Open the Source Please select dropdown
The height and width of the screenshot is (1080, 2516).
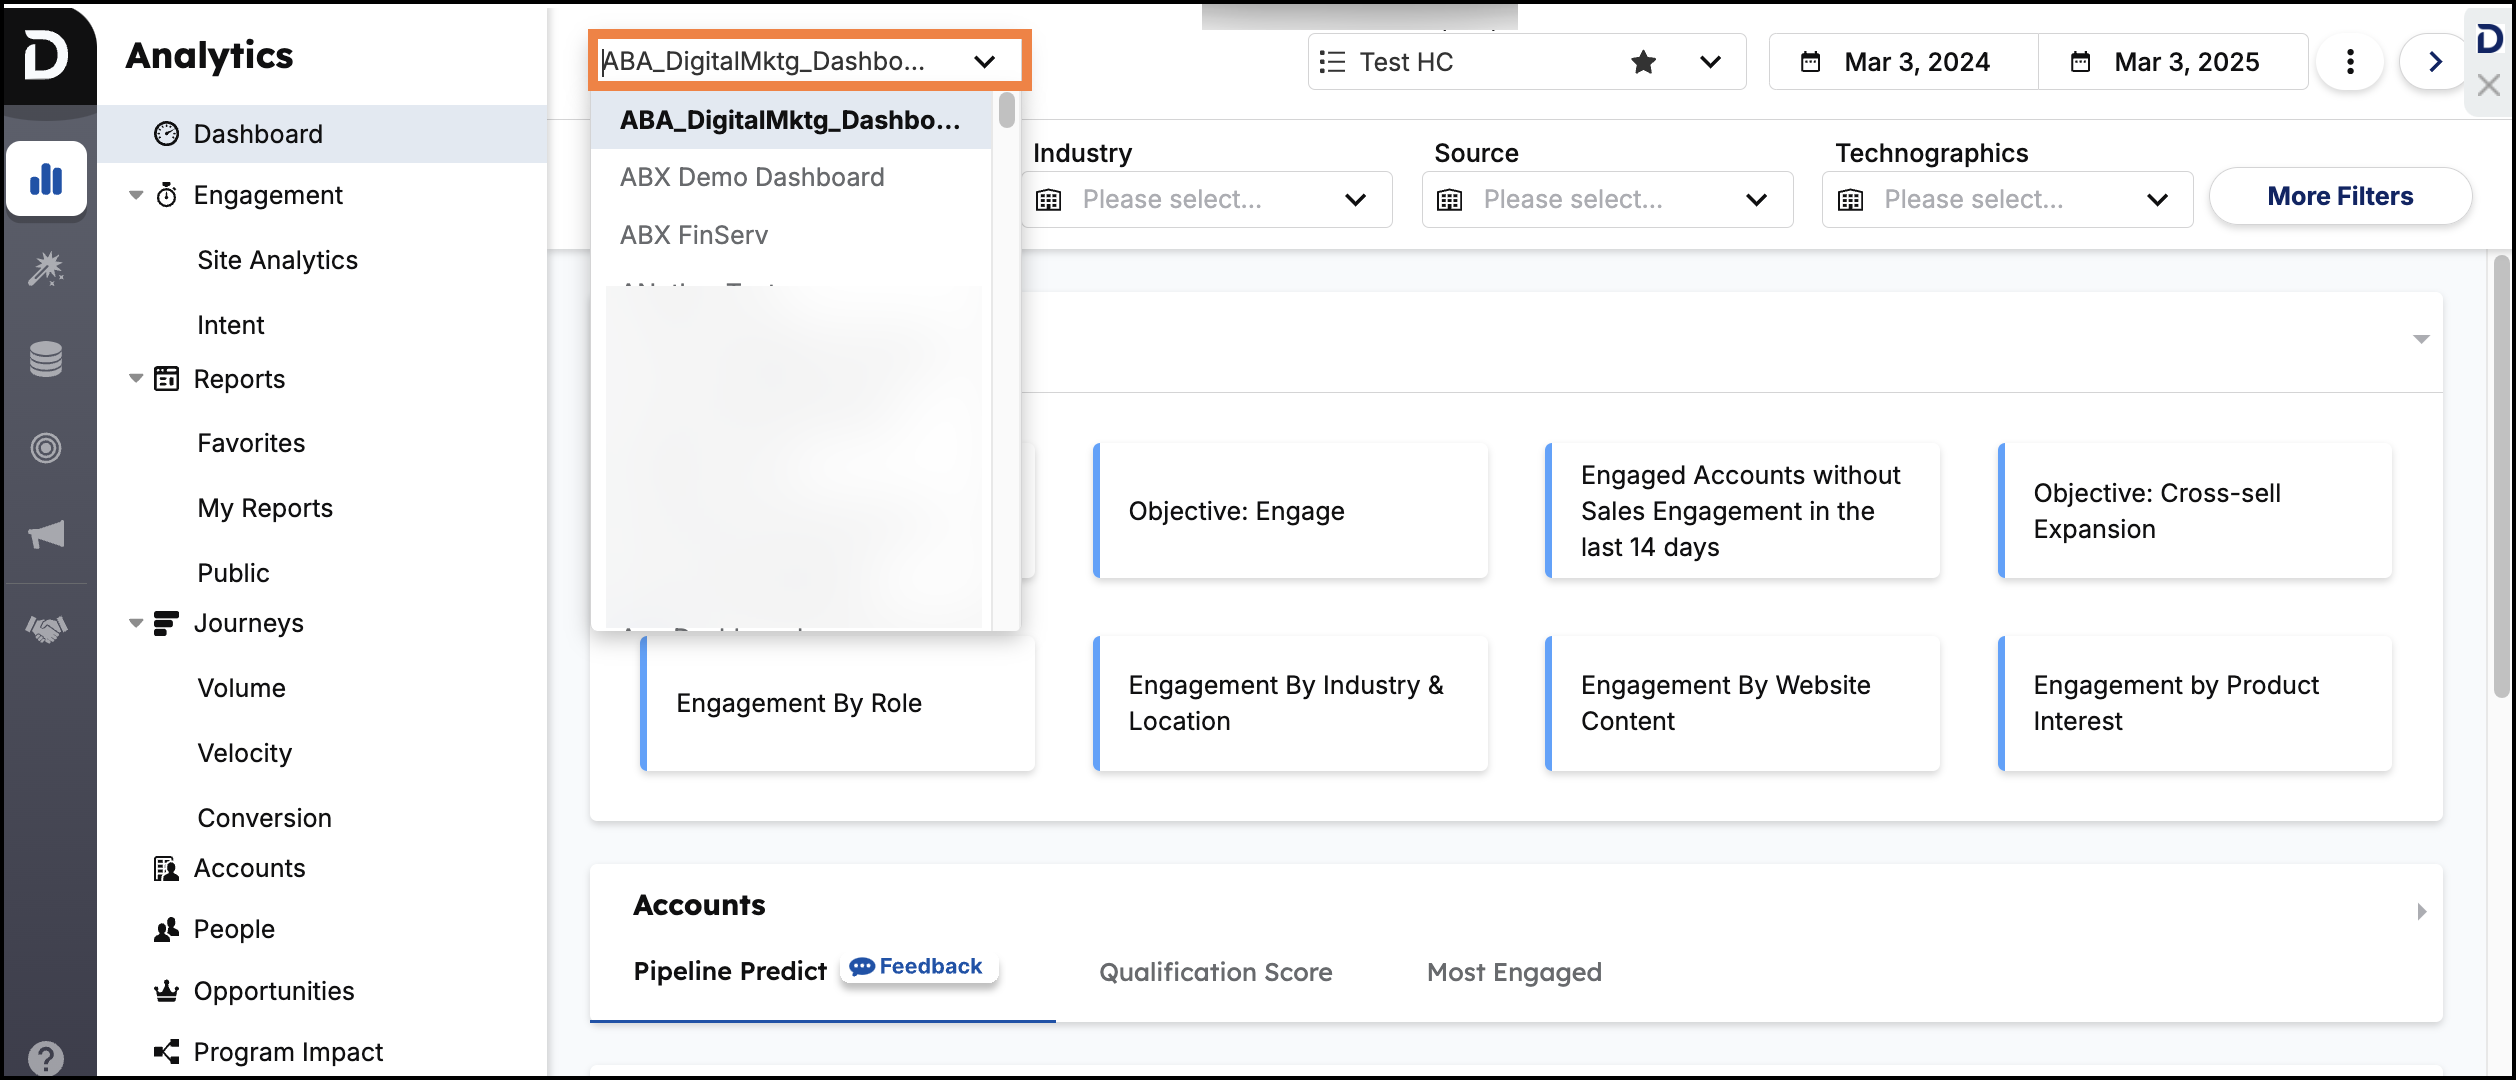tap(1607, 199)
